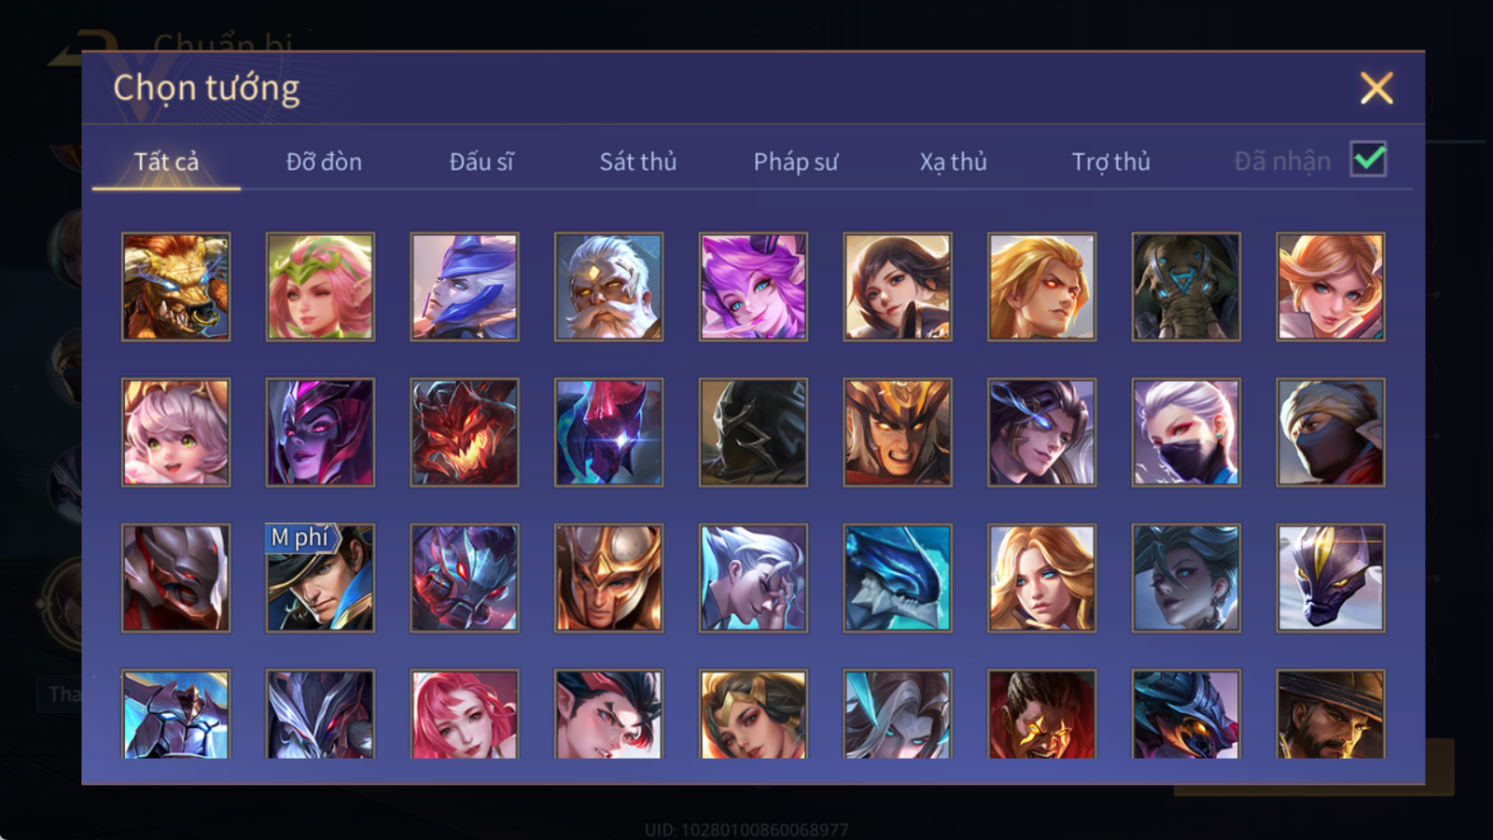This screenshot has height=840, width=1493.
Task: Select the elephant-masked hero with blue triangle
Action: click(x=1186, y=287)
